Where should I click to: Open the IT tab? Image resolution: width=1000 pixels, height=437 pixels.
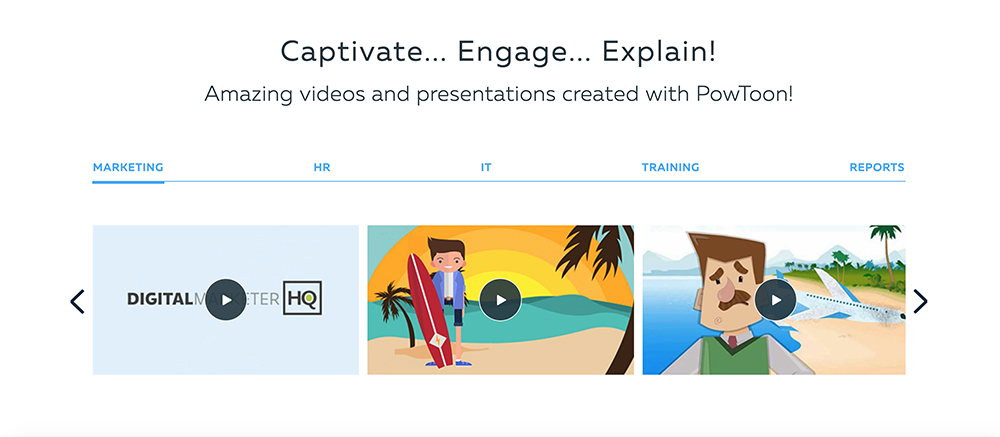tap(486, 168)
